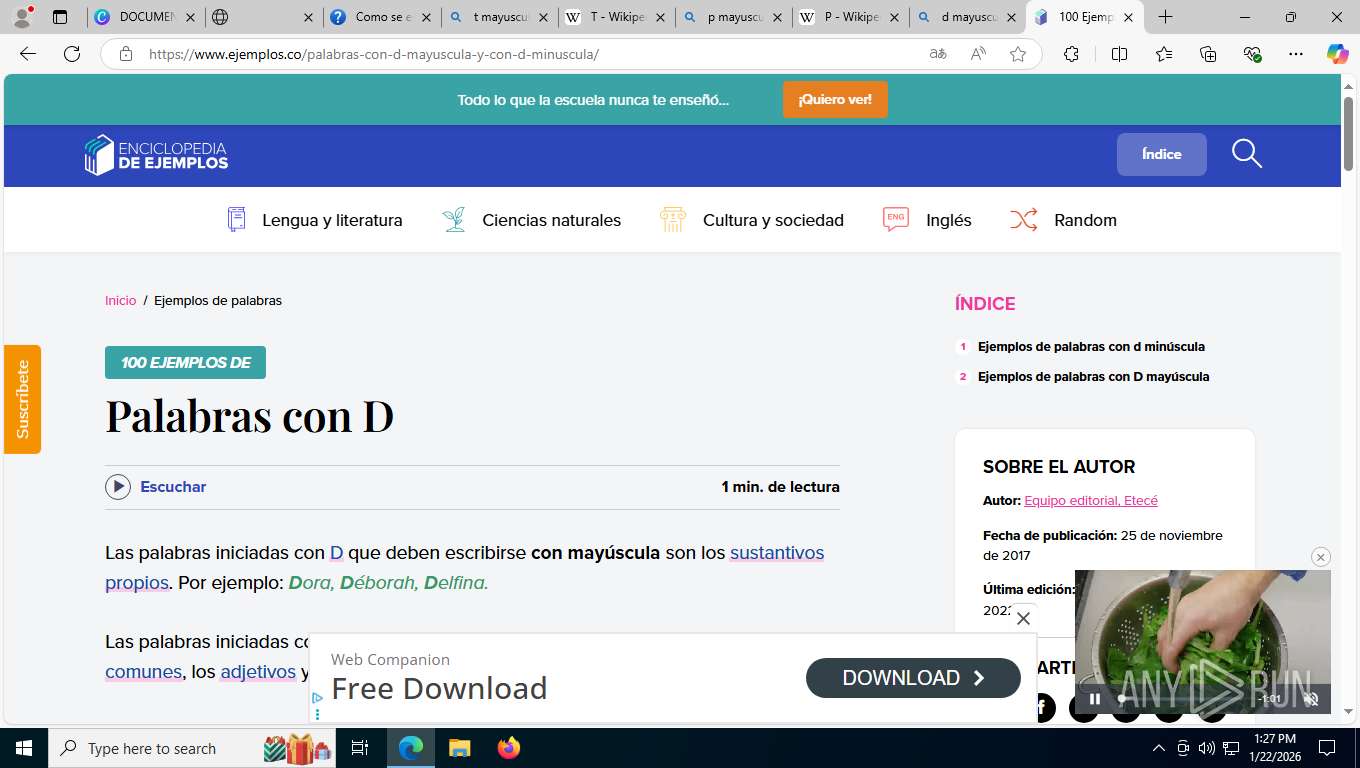Open Cultura y sociedad menu
The width and height of the screenshot is (1360, 768).
pos(752,220)
